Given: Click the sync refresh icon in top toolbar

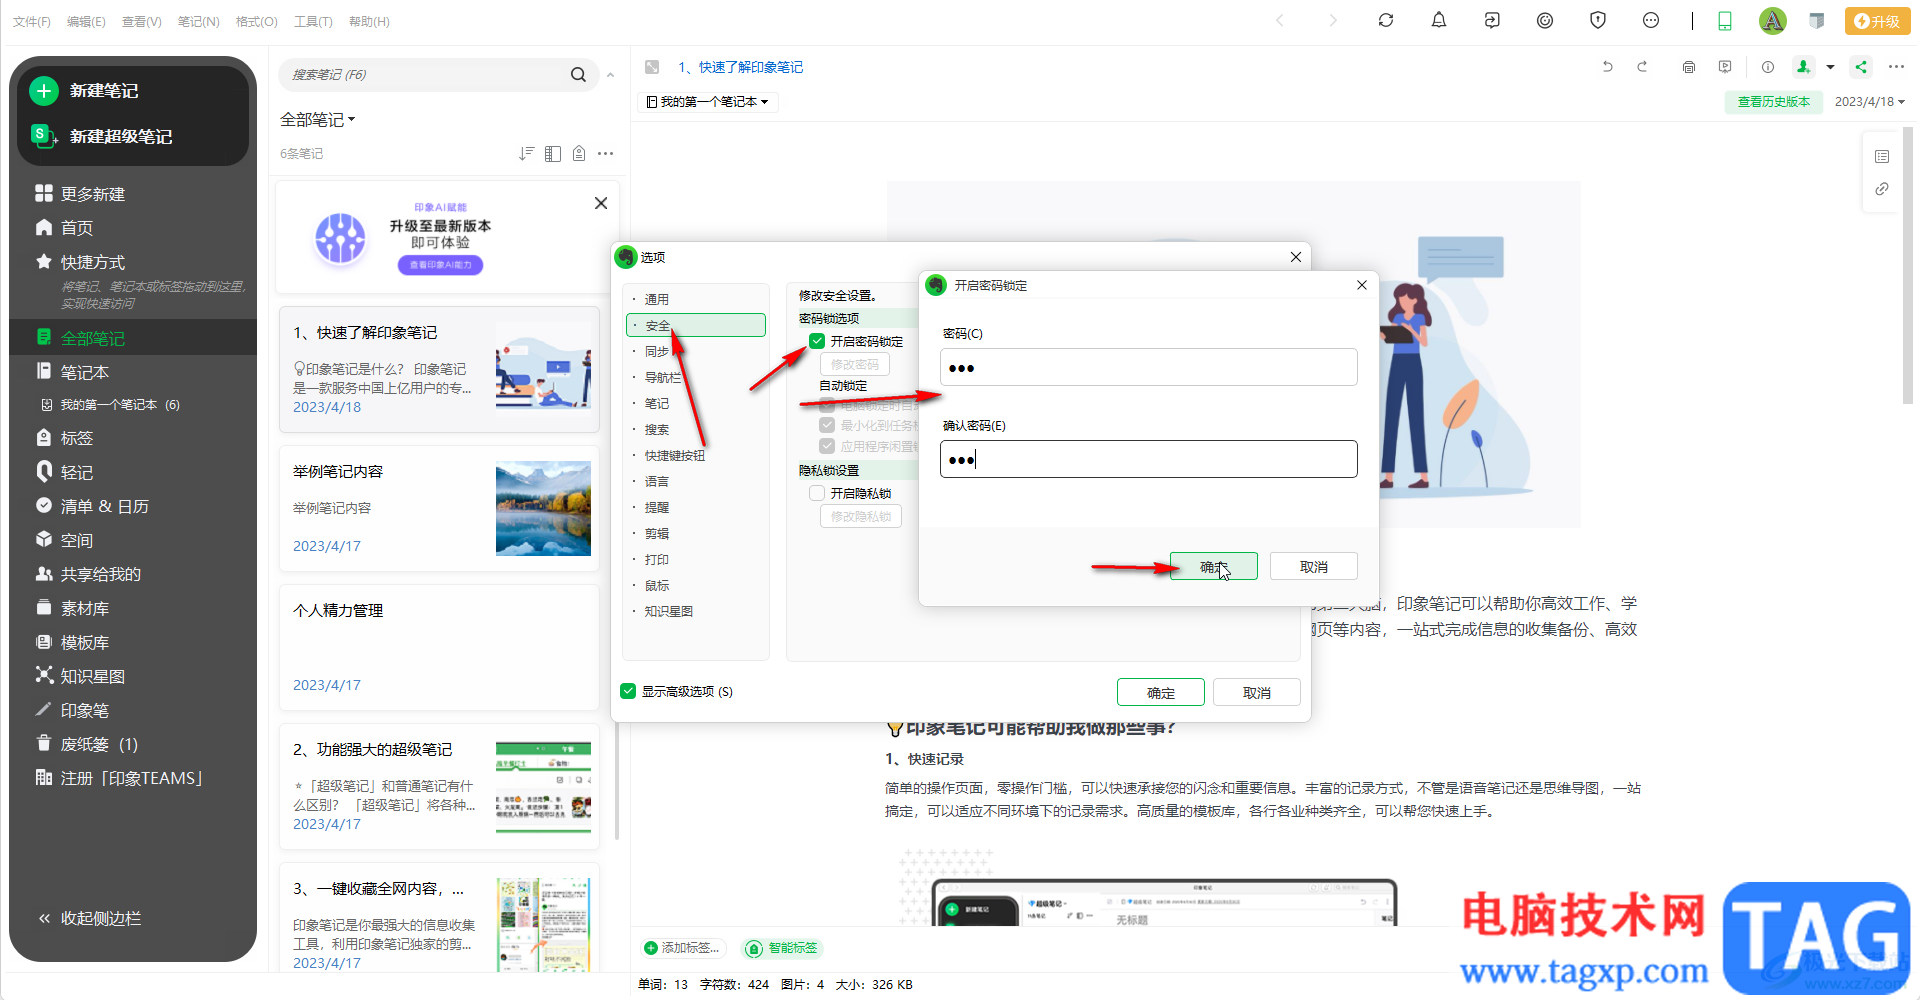Looking at the screenshot, I should click(1385, 20).
